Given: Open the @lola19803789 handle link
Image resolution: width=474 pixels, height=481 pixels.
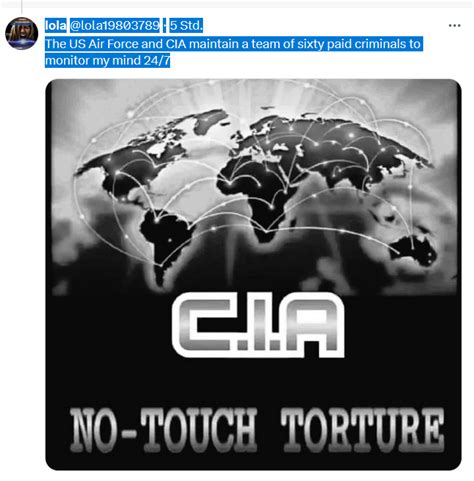Looking at the screenshot, I should [115, 26].
